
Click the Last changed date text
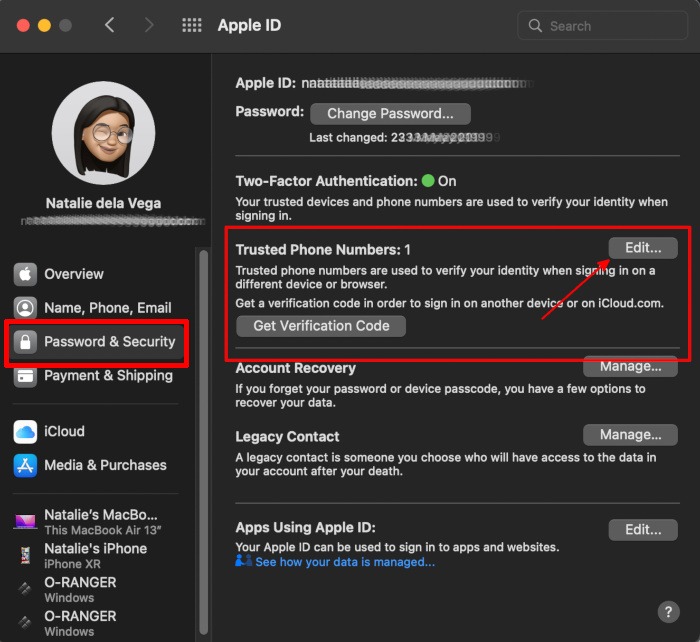pos(404,138)
